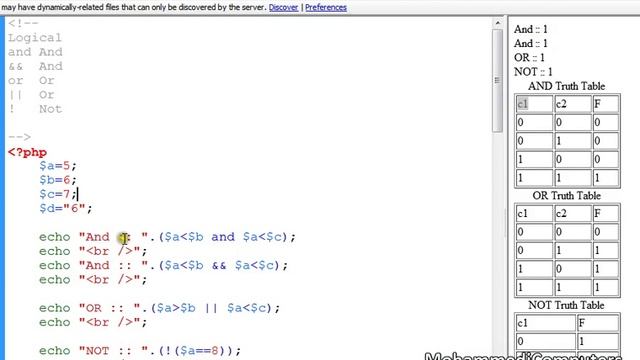Image resolution: width=640 pixels, height=360 pixels.
Task: Click the 'OR Truth Table' heading
Action: pos(567,196)
